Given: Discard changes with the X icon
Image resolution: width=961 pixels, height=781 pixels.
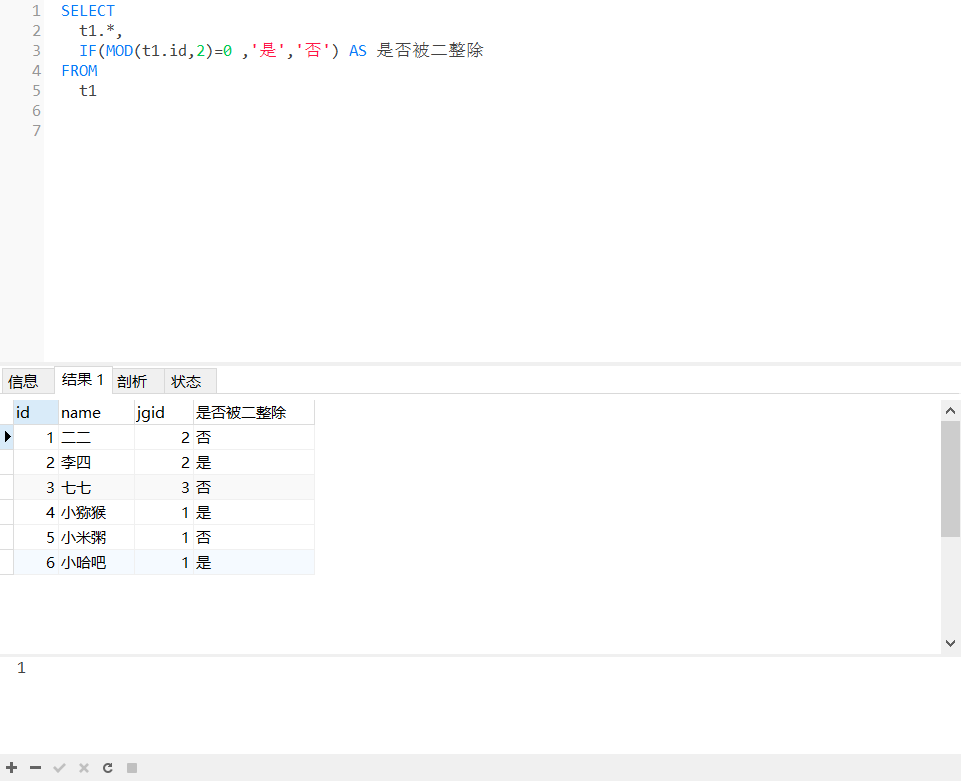Looking at the screenshot, I should (83, 768).
